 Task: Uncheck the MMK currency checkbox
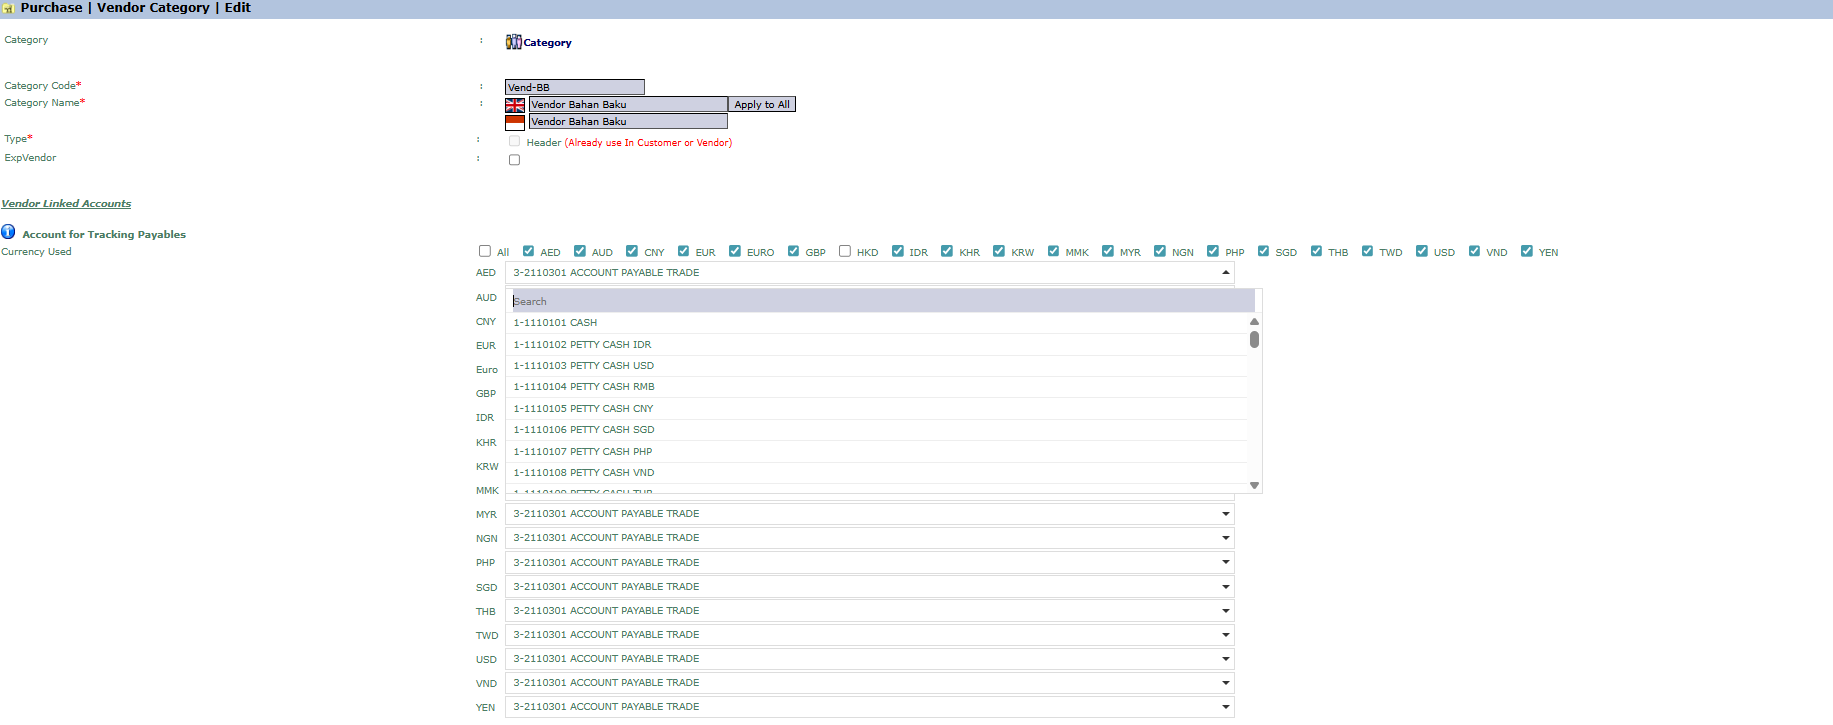click(1053, 251)
